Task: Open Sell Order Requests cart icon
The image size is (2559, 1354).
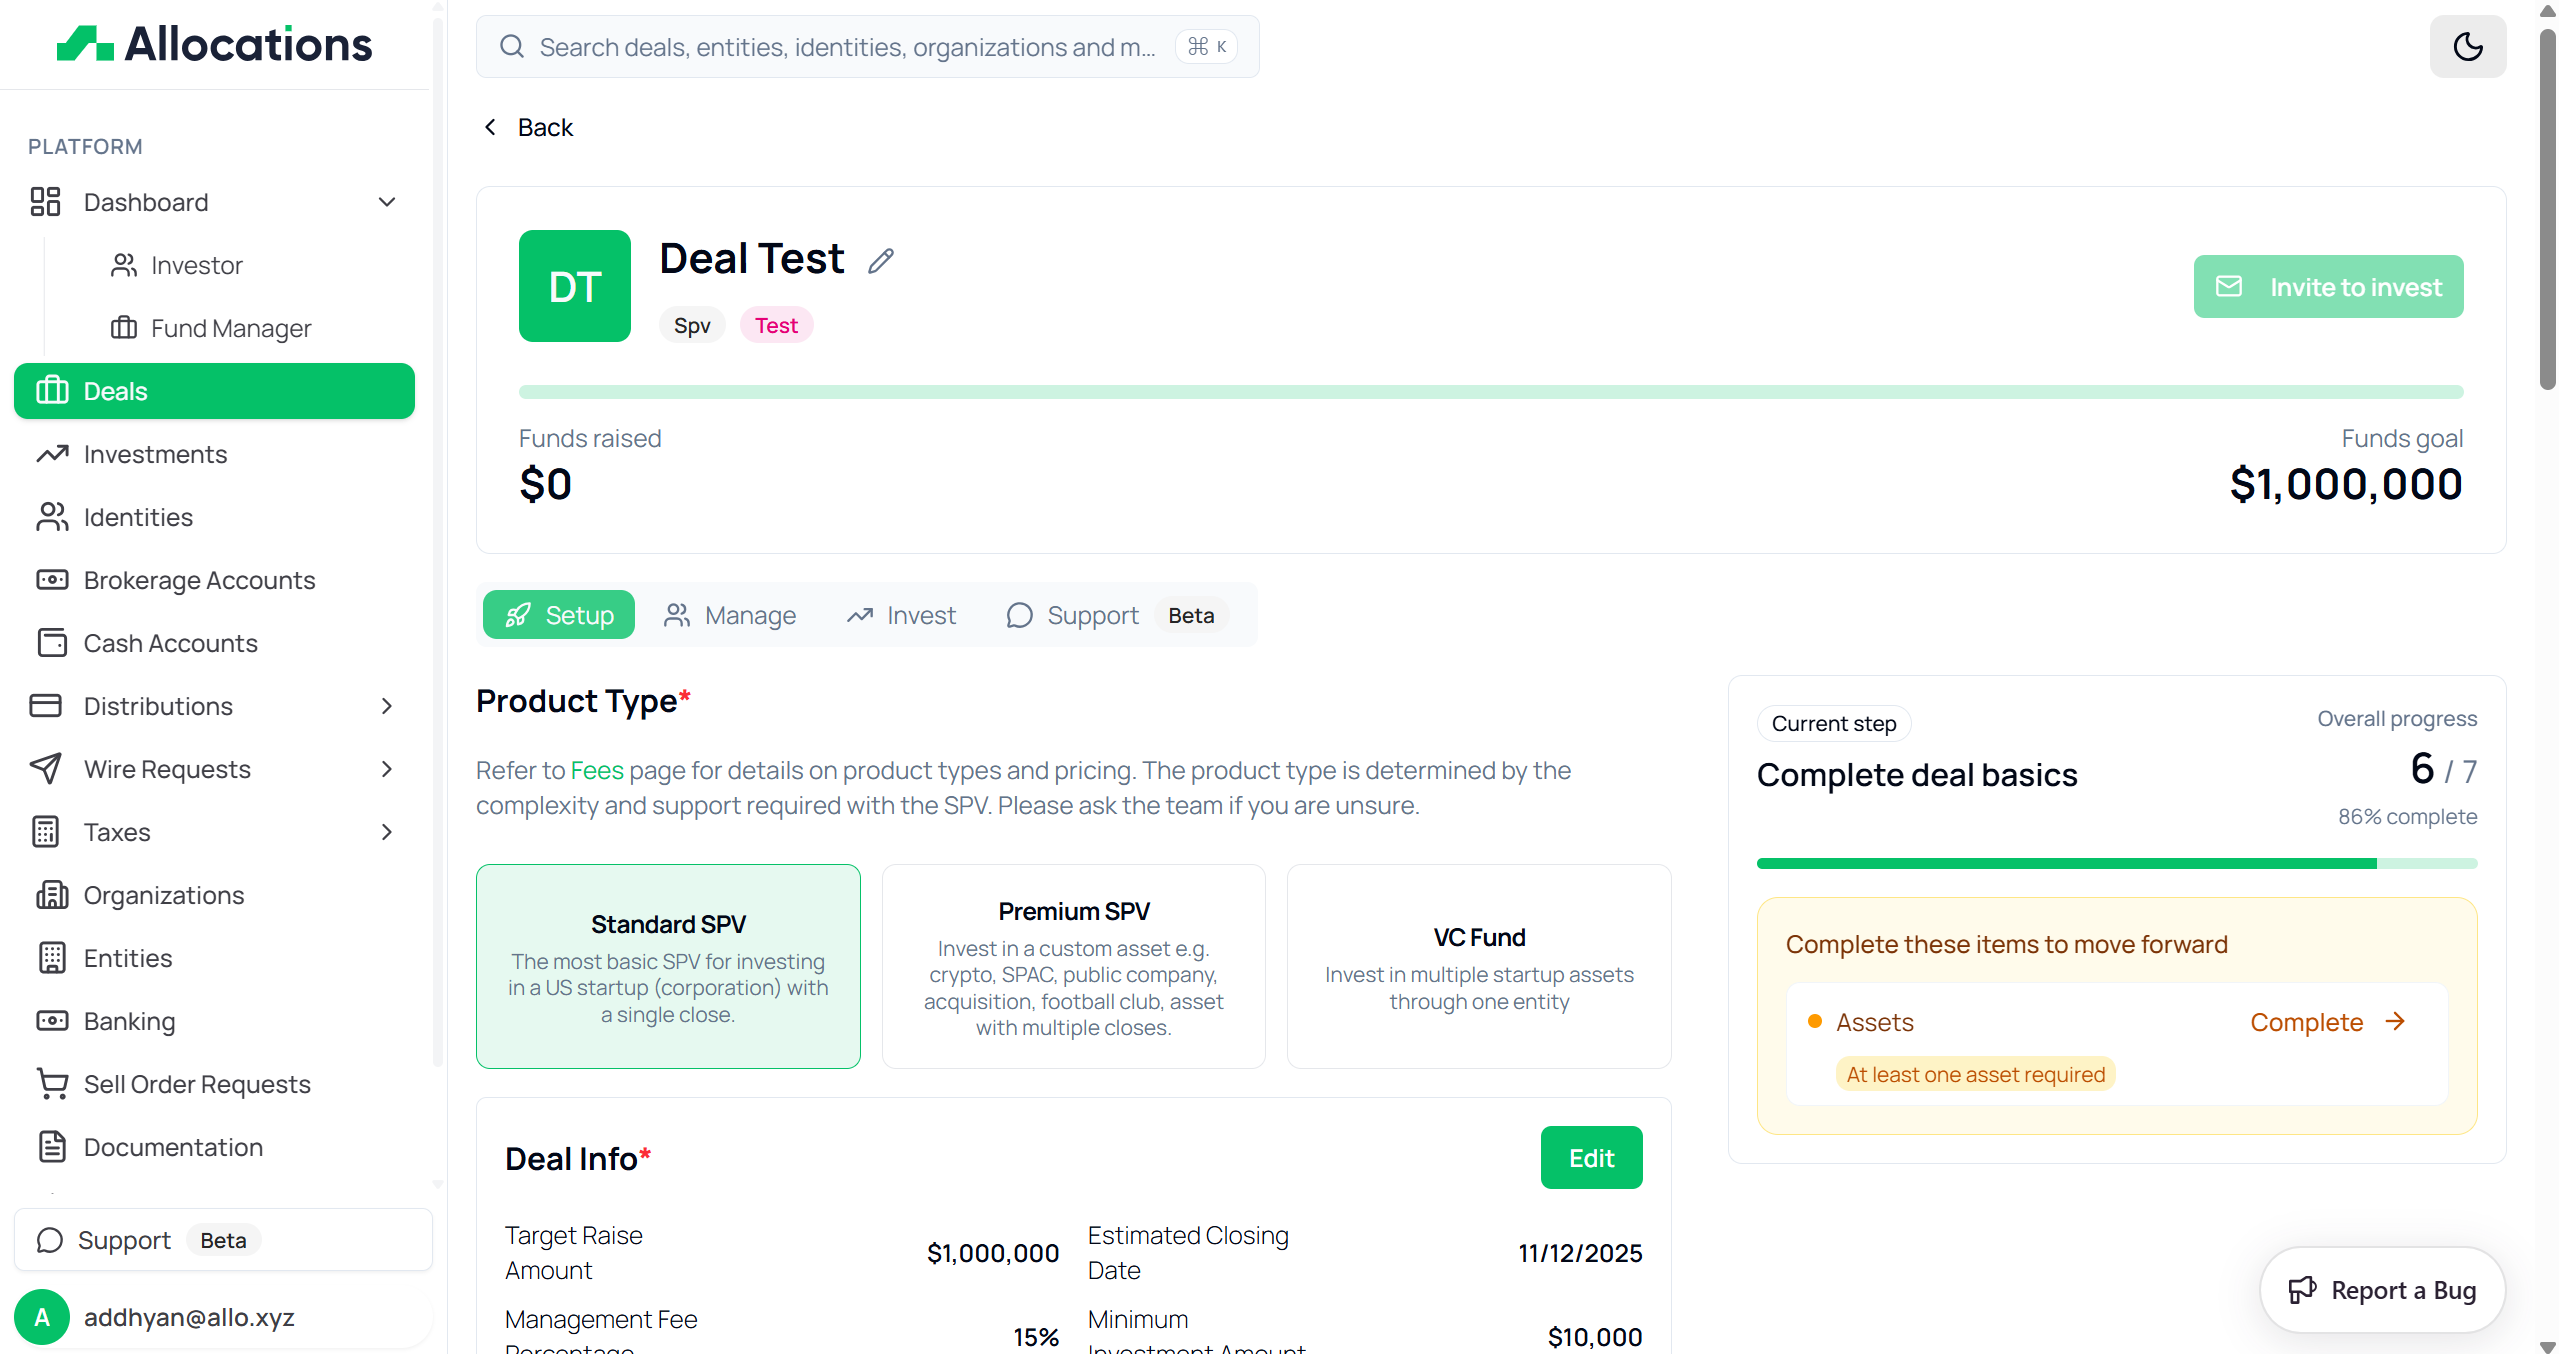Action: (52, 1084)
